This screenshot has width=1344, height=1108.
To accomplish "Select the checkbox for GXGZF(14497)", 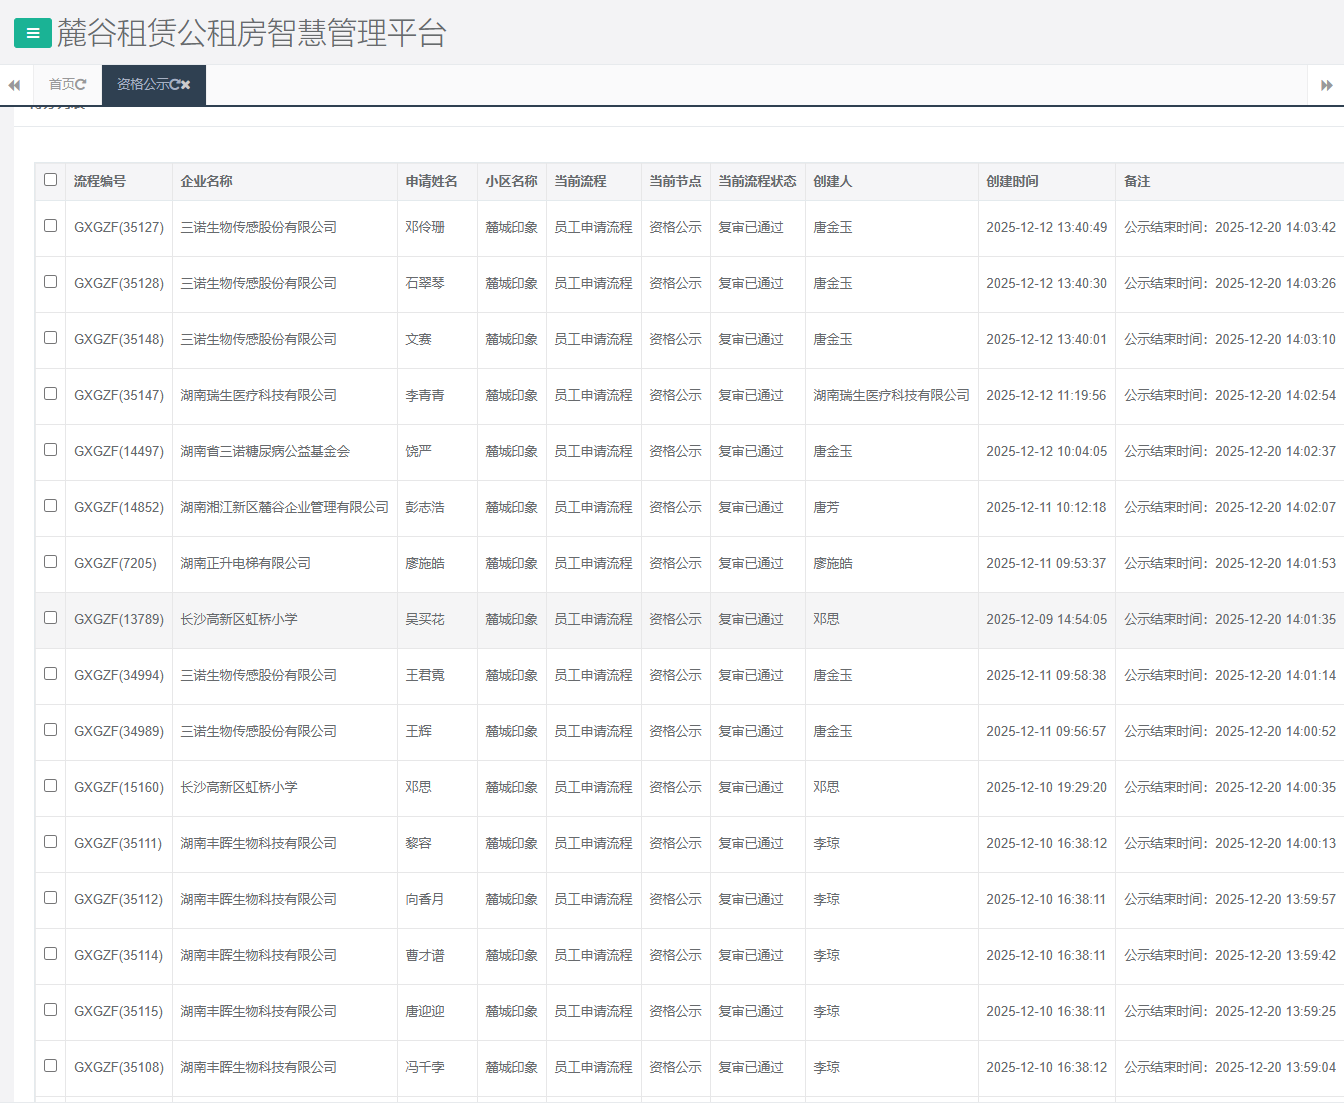I will tap(51, 450).
